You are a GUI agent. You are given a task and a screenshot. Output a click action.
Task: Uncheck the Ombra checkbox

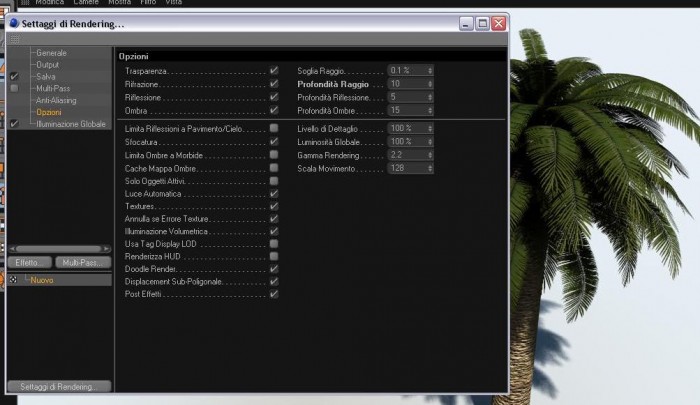coord(274,110)
